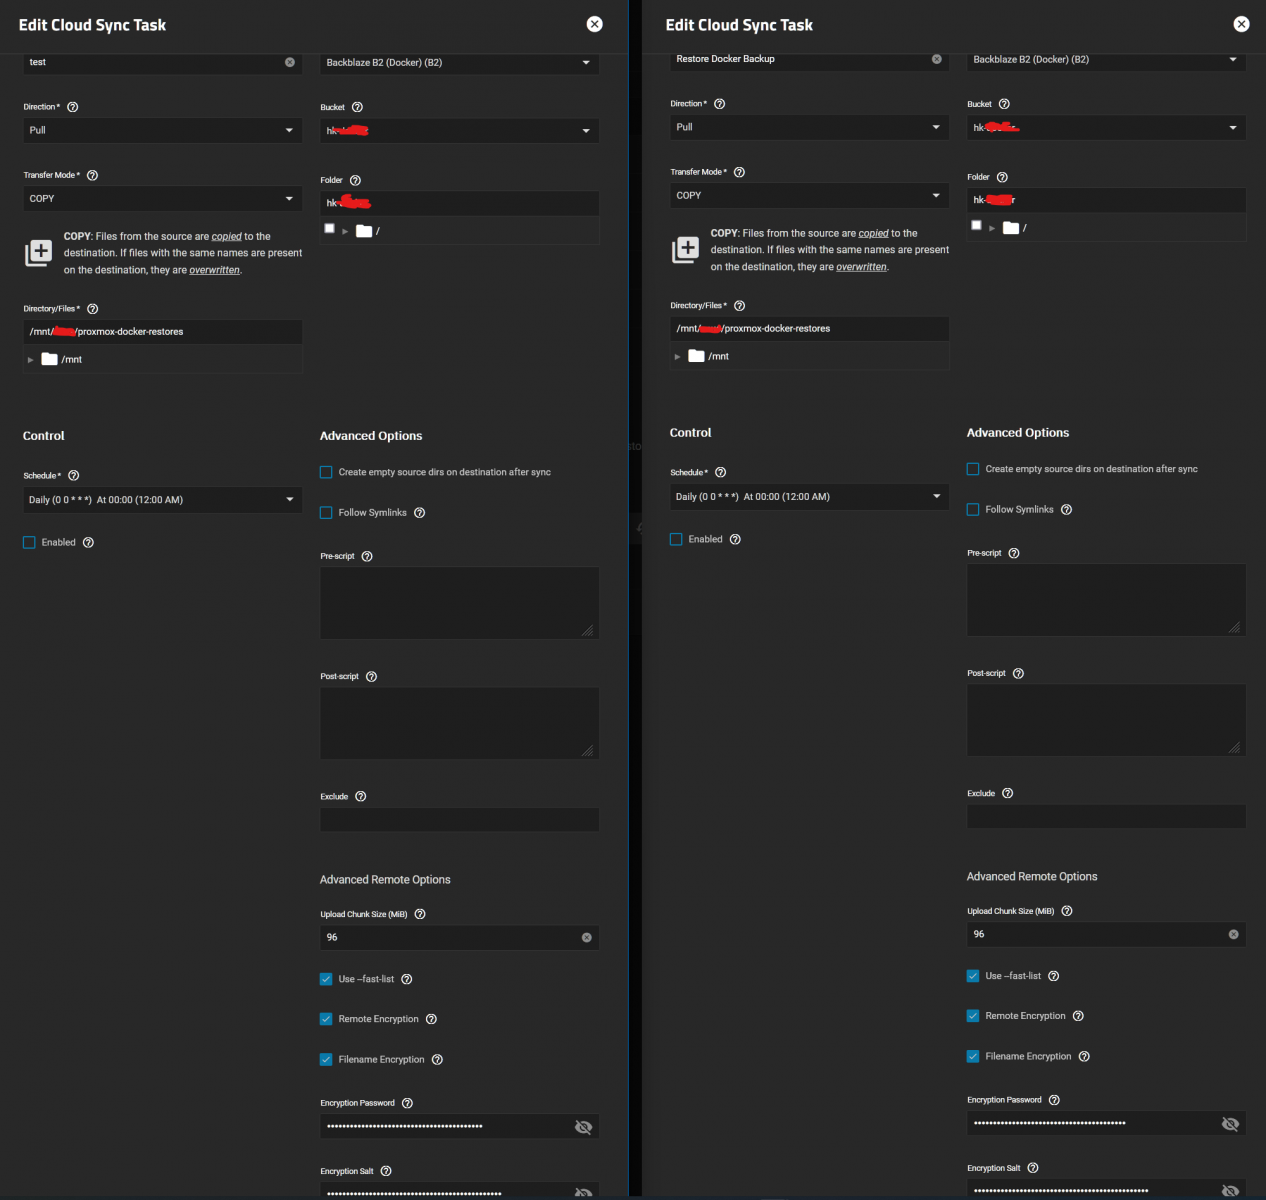Show Exclude help tooltip in left dialog

point(361,797)
